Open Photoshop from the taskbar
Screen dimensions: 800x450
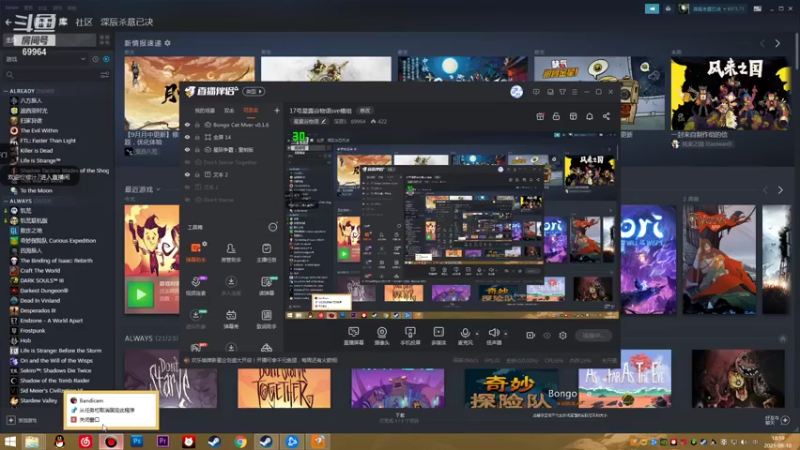[137, 441]
